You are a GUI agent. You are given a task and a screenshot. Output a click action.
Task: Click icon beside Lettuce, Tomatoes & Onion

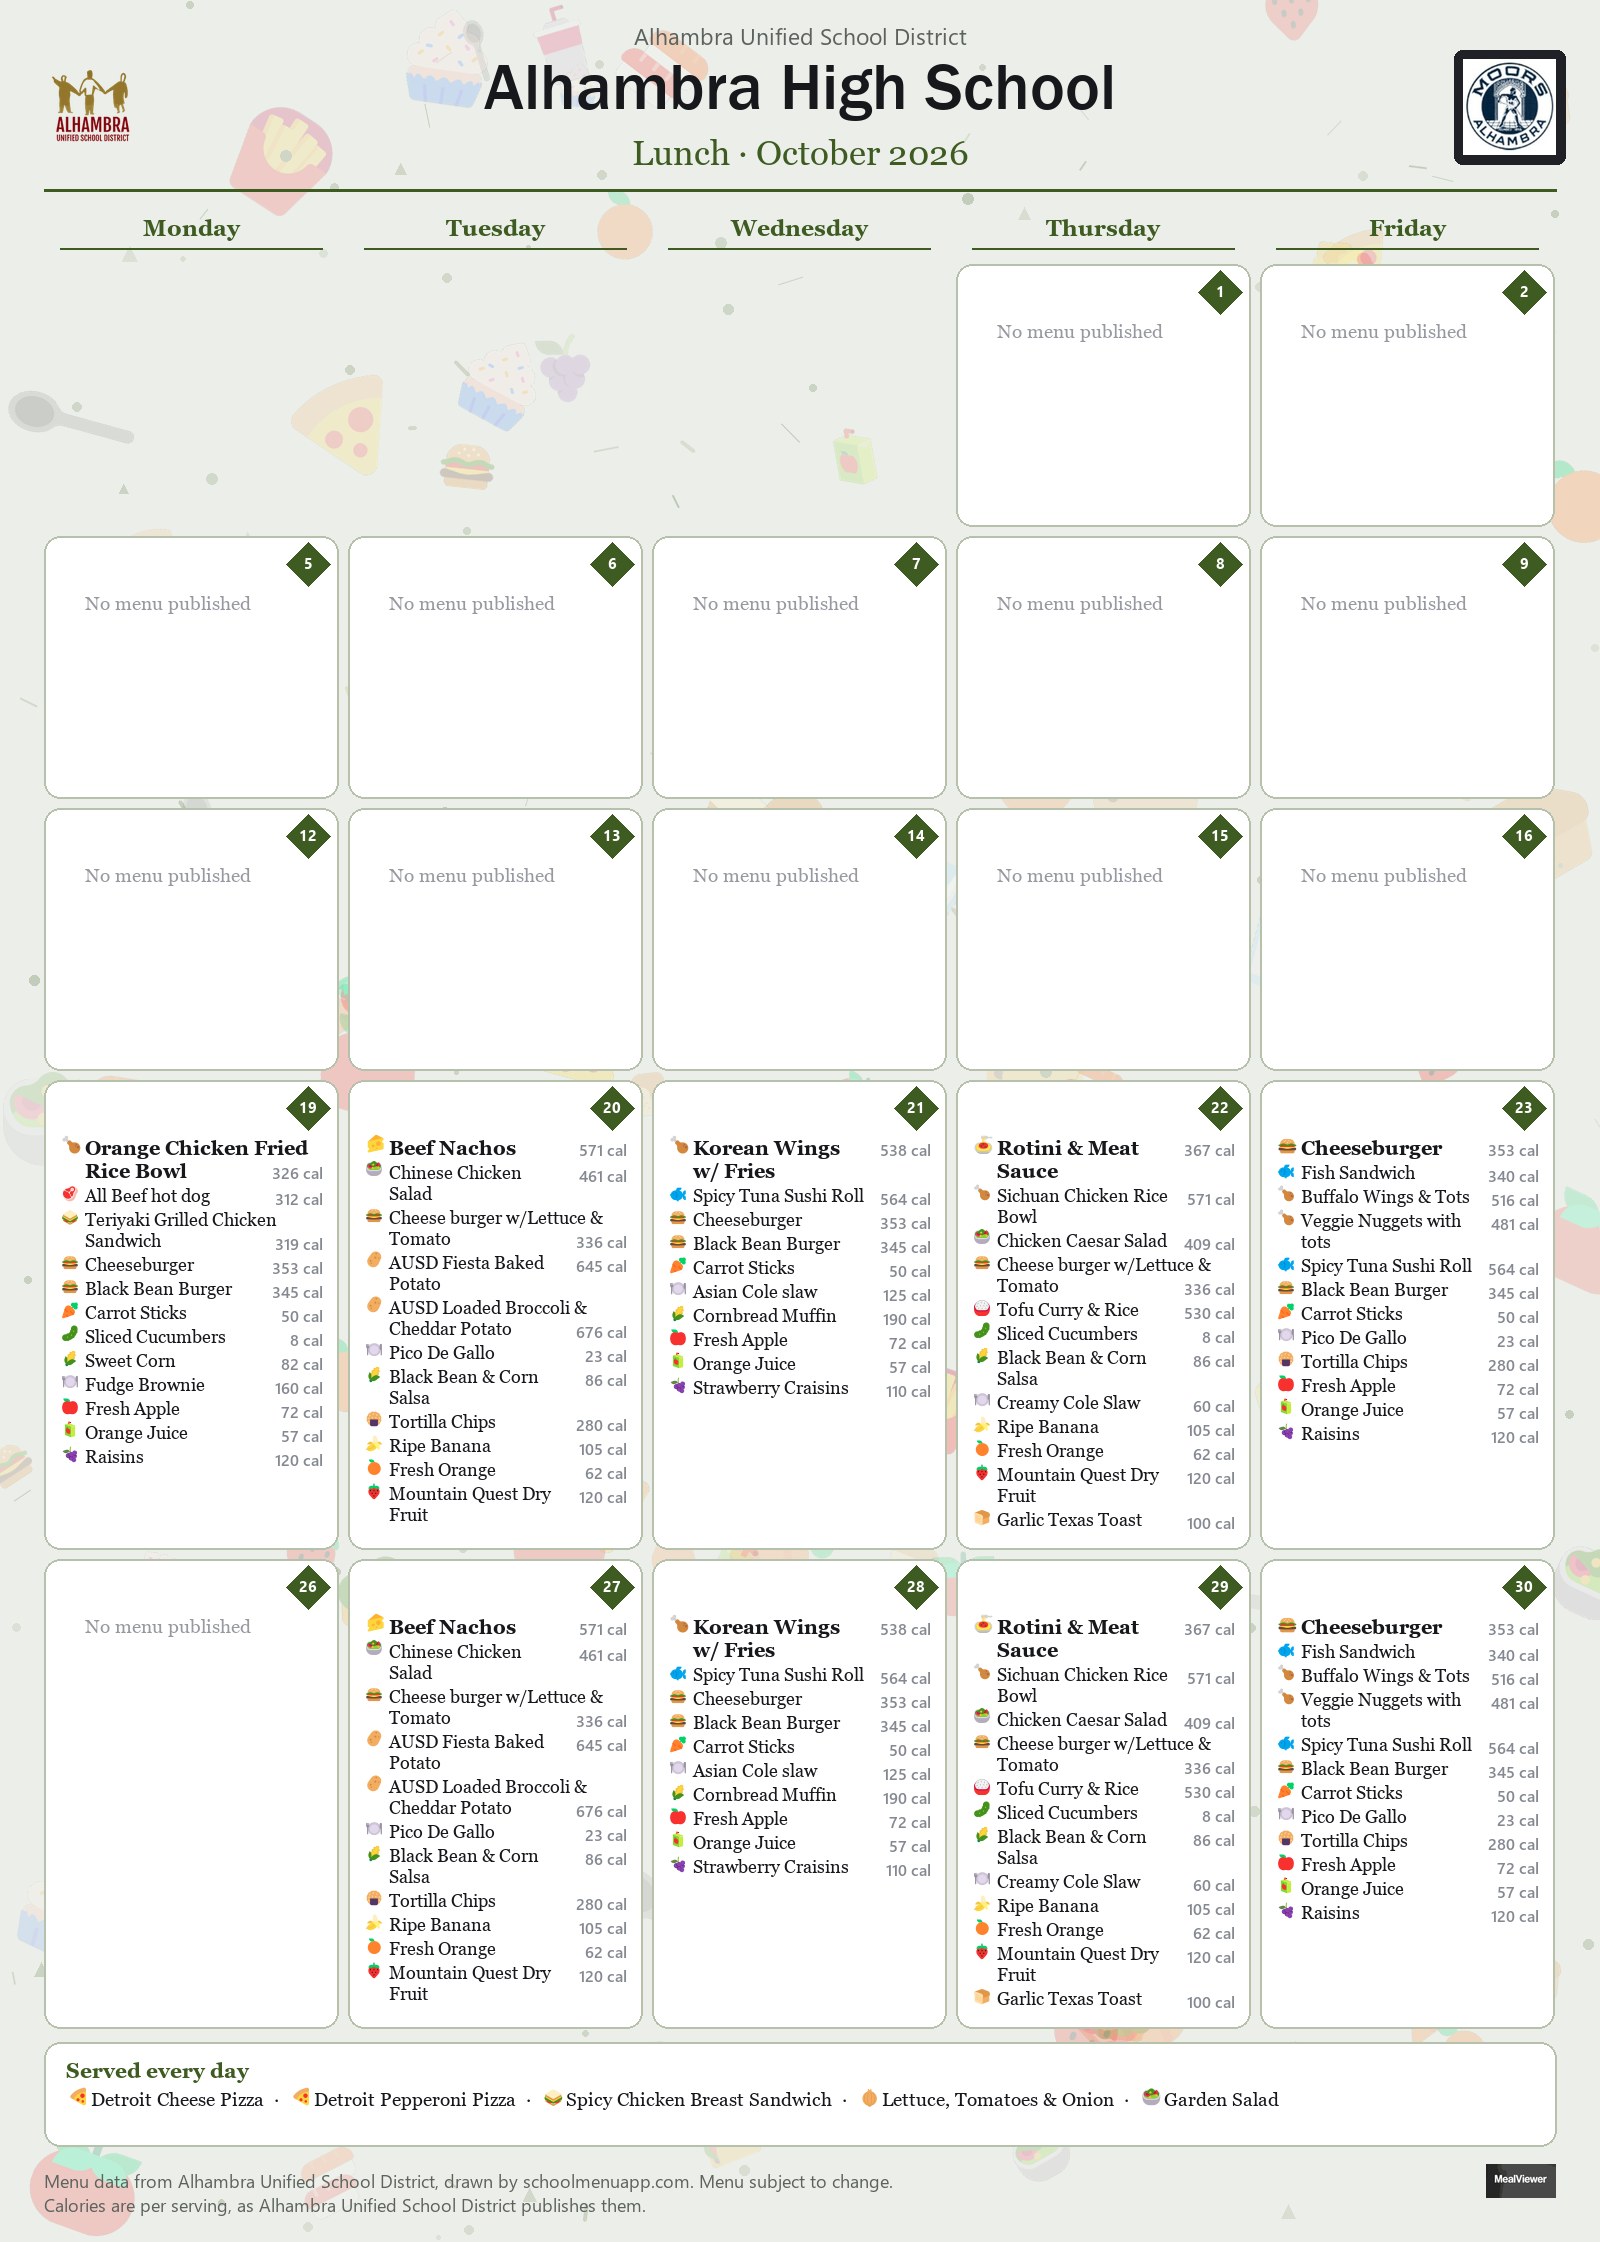click(x=869, y=2098)
